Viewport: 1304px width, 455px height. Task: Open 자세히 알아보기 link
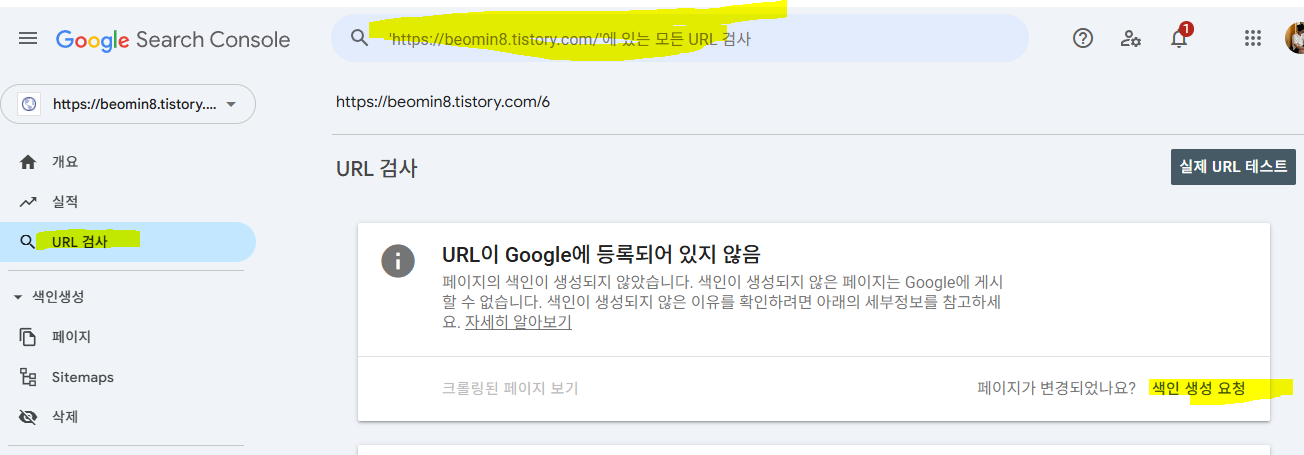click(x=518, y=323)
